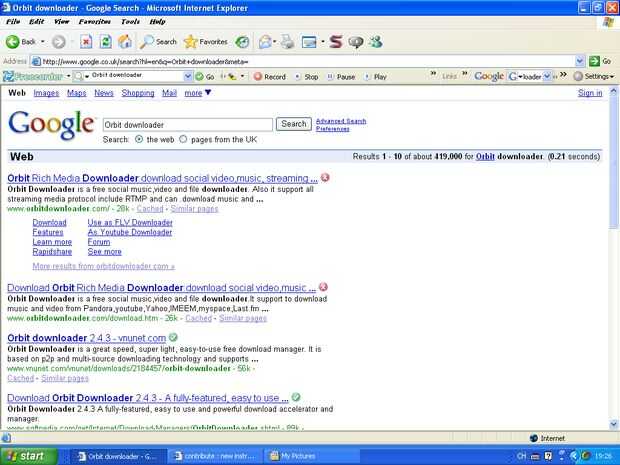Click the Google logo on page

(x=51, y=125)
